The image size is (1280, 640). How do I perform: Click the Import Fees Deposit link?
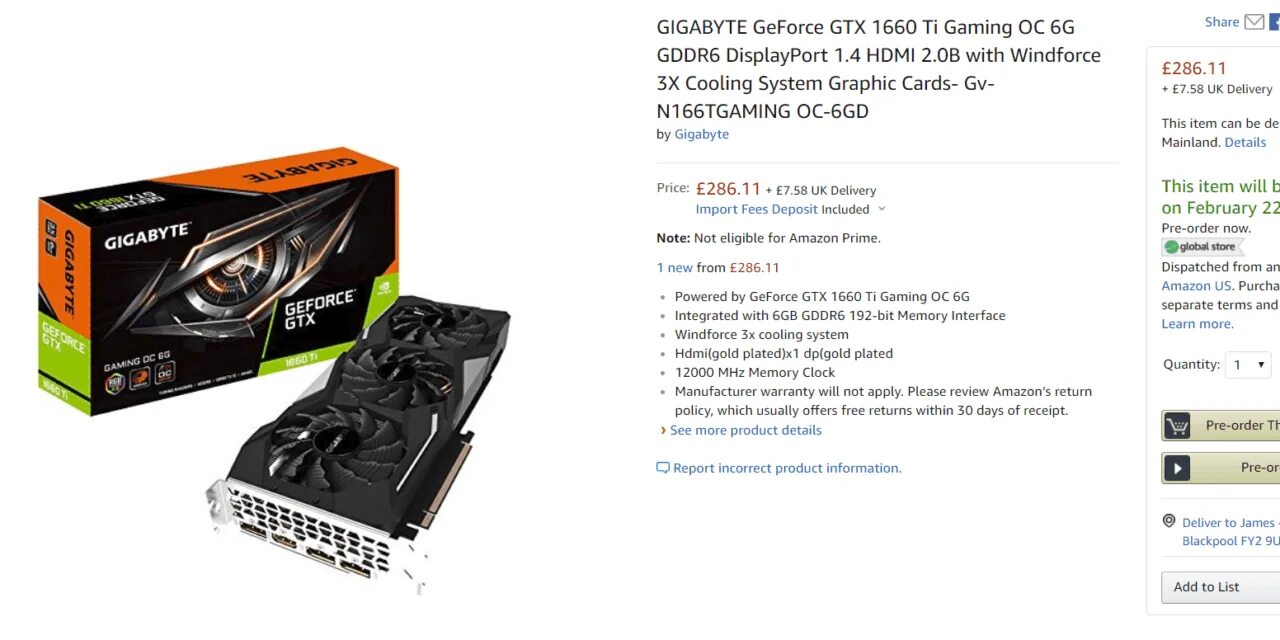[x=757, y=209]
